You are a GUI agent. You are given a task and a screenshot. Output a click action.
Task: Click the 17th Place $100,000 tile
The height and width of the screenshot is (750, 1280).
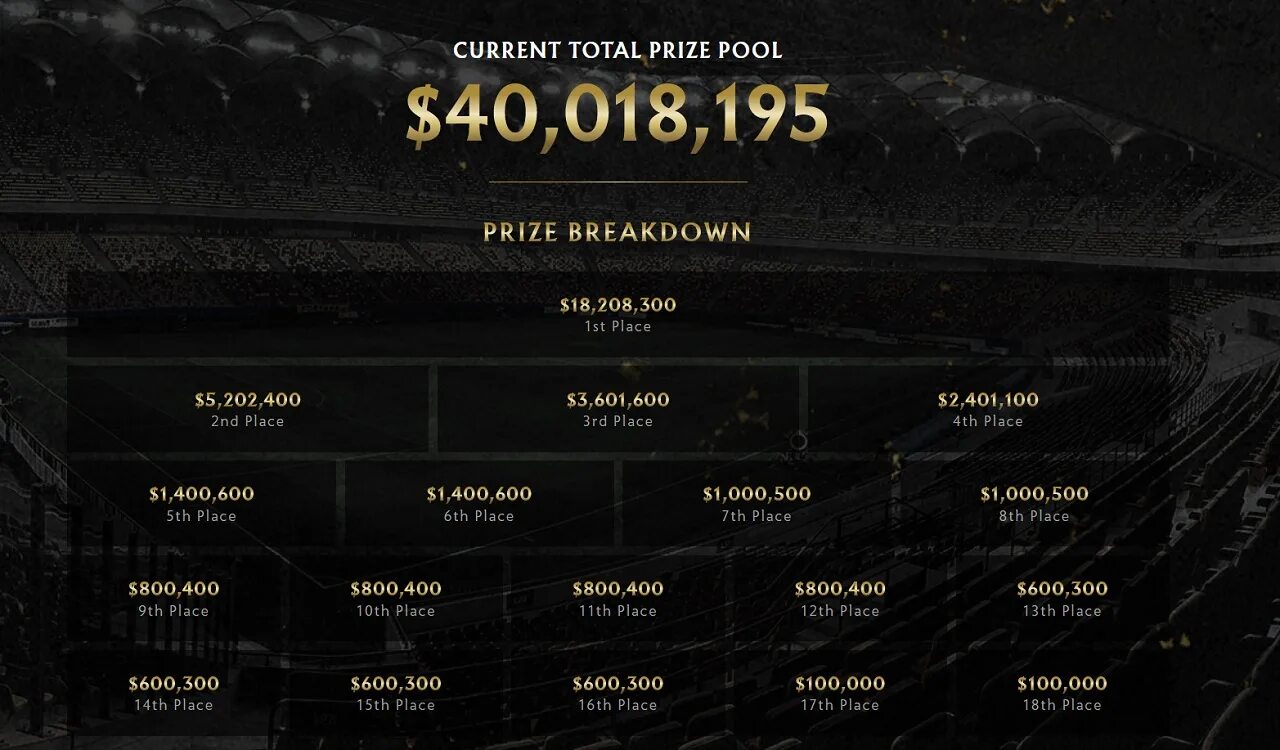(x=840, y=693)
